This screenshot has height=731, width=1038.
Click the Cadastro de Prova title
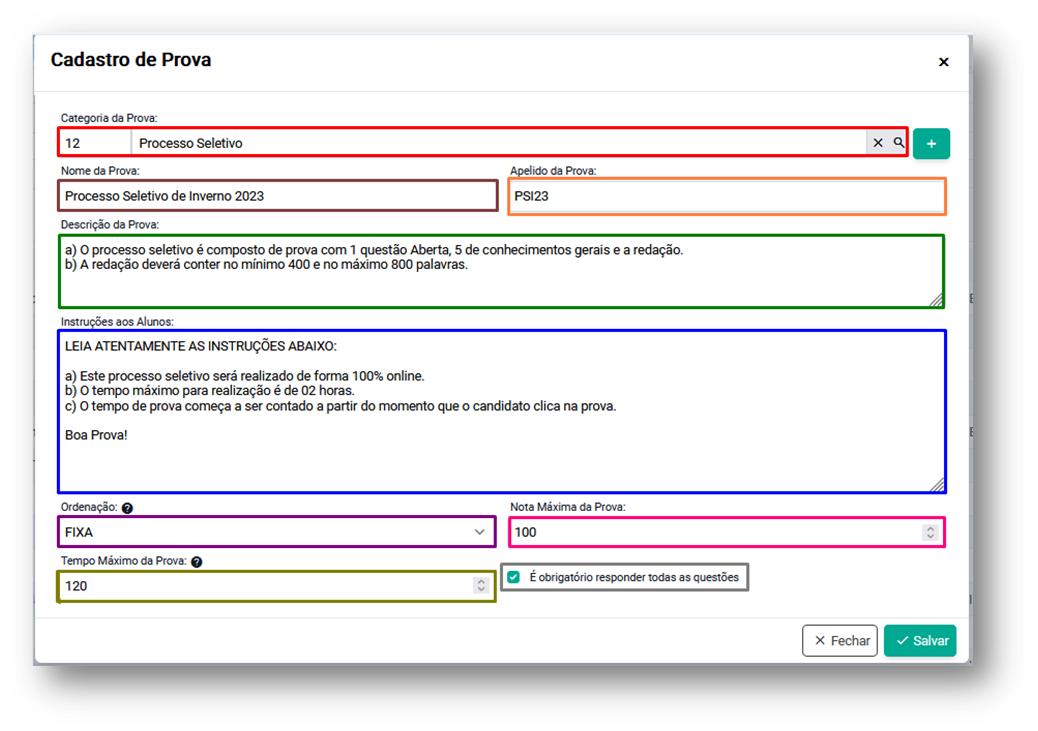[x=131, y=60]
